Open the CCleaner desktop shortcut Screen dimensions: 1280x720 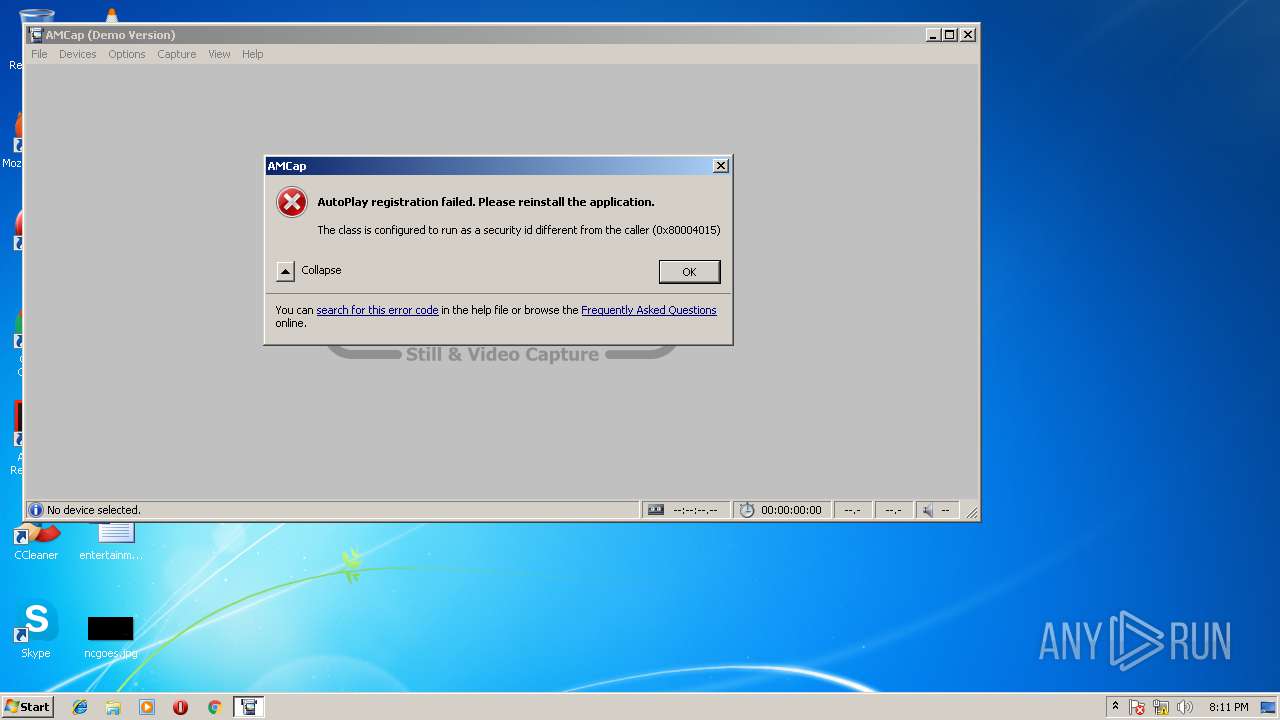[x=36, y=541]
